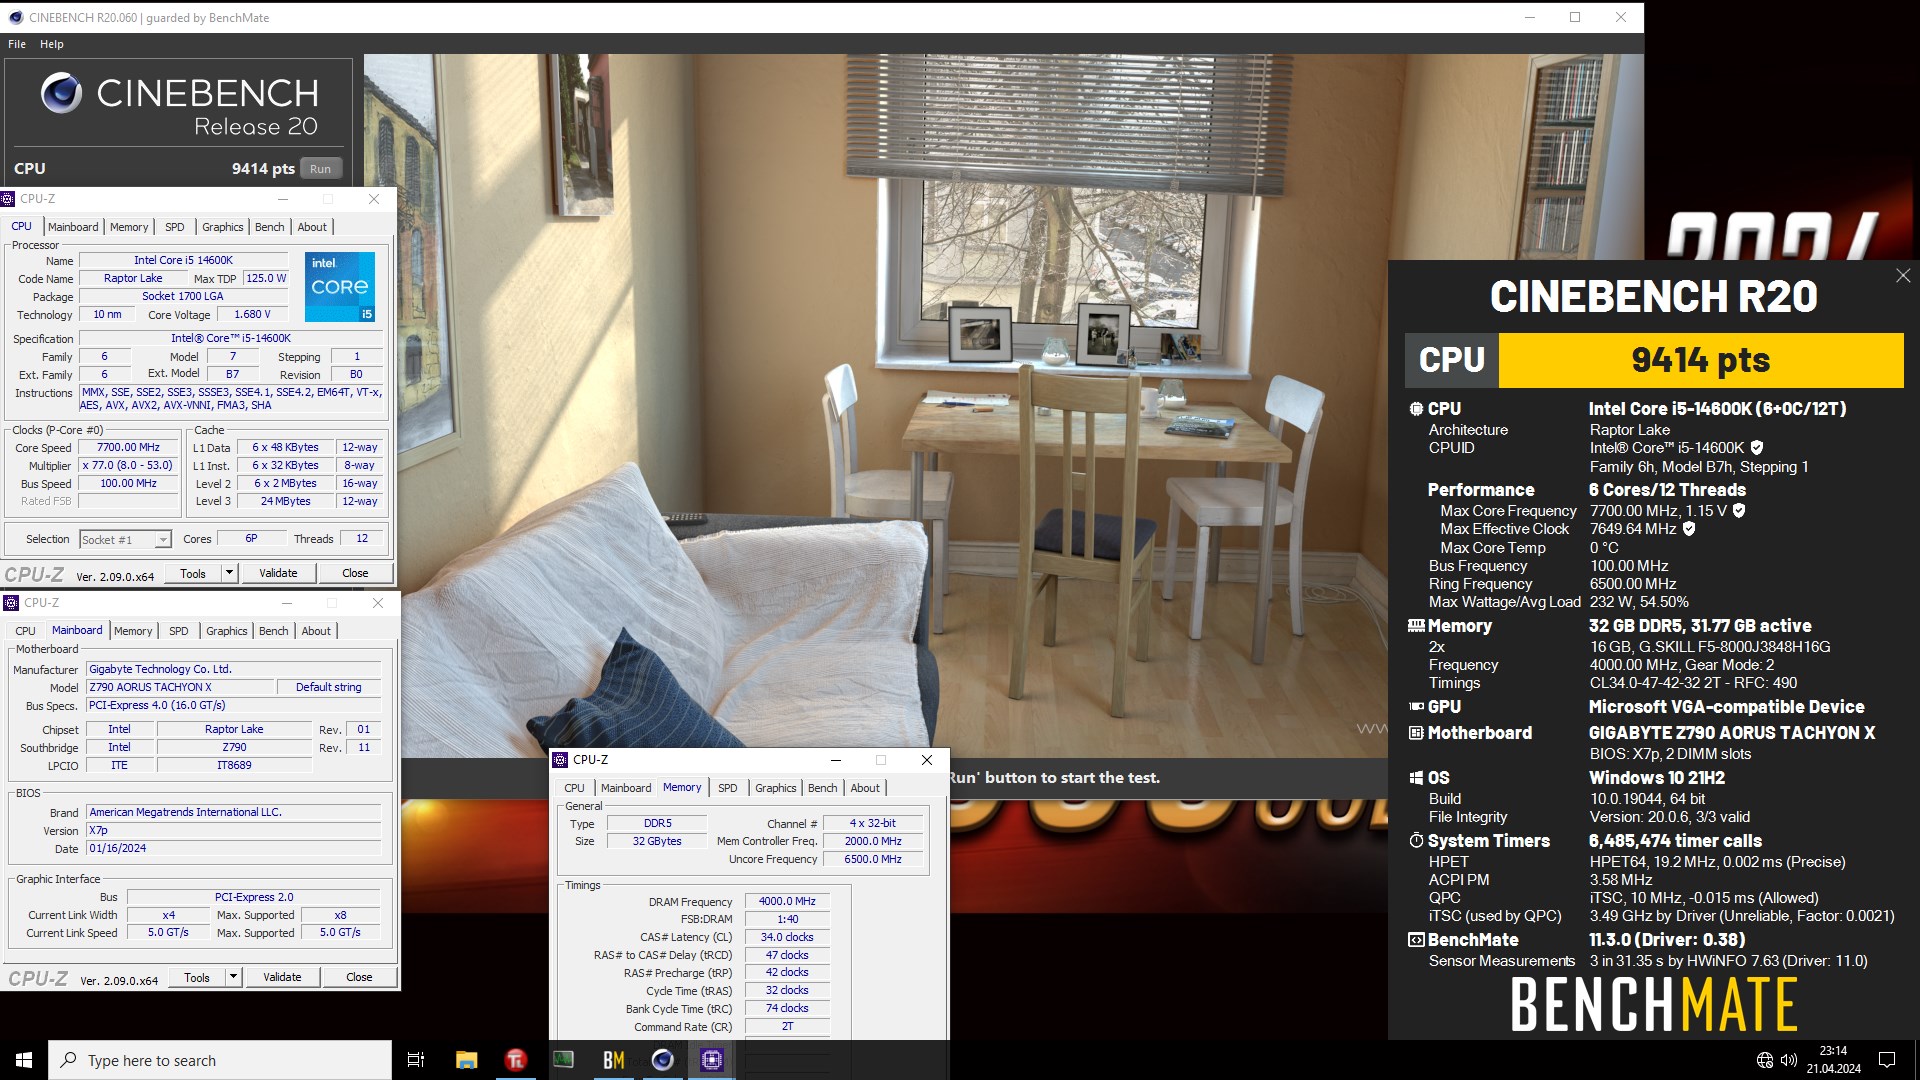Open File Explorer from the taskbar

point(466,1060)
